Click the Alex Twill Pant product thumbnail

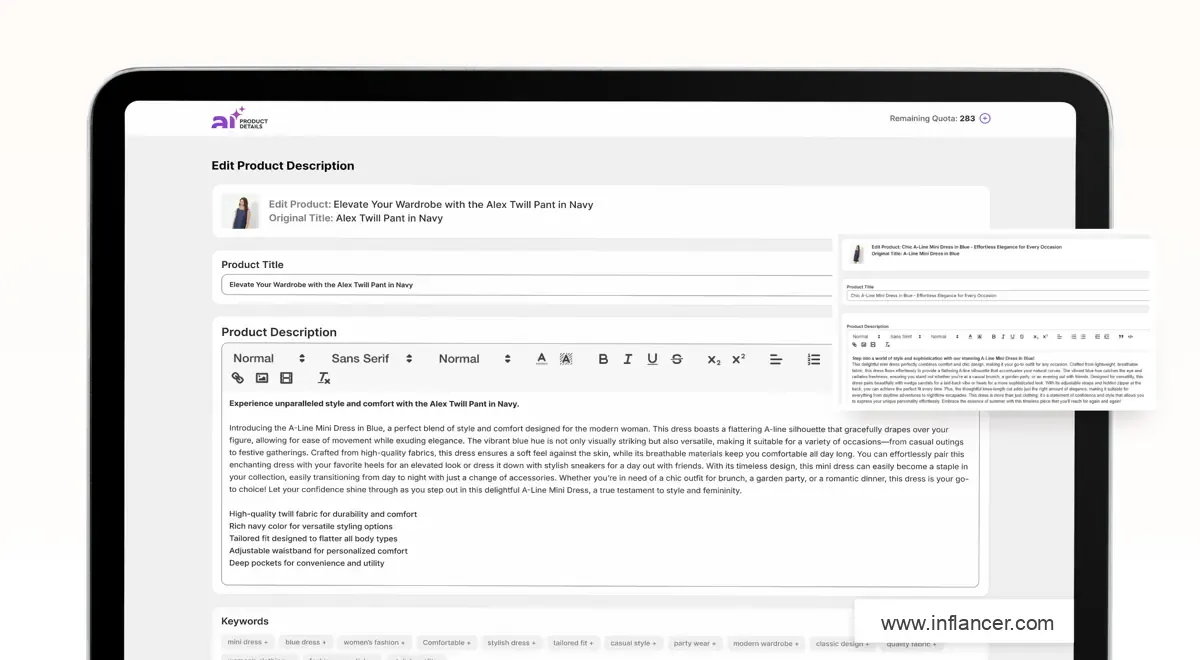[x=240, y=211]
